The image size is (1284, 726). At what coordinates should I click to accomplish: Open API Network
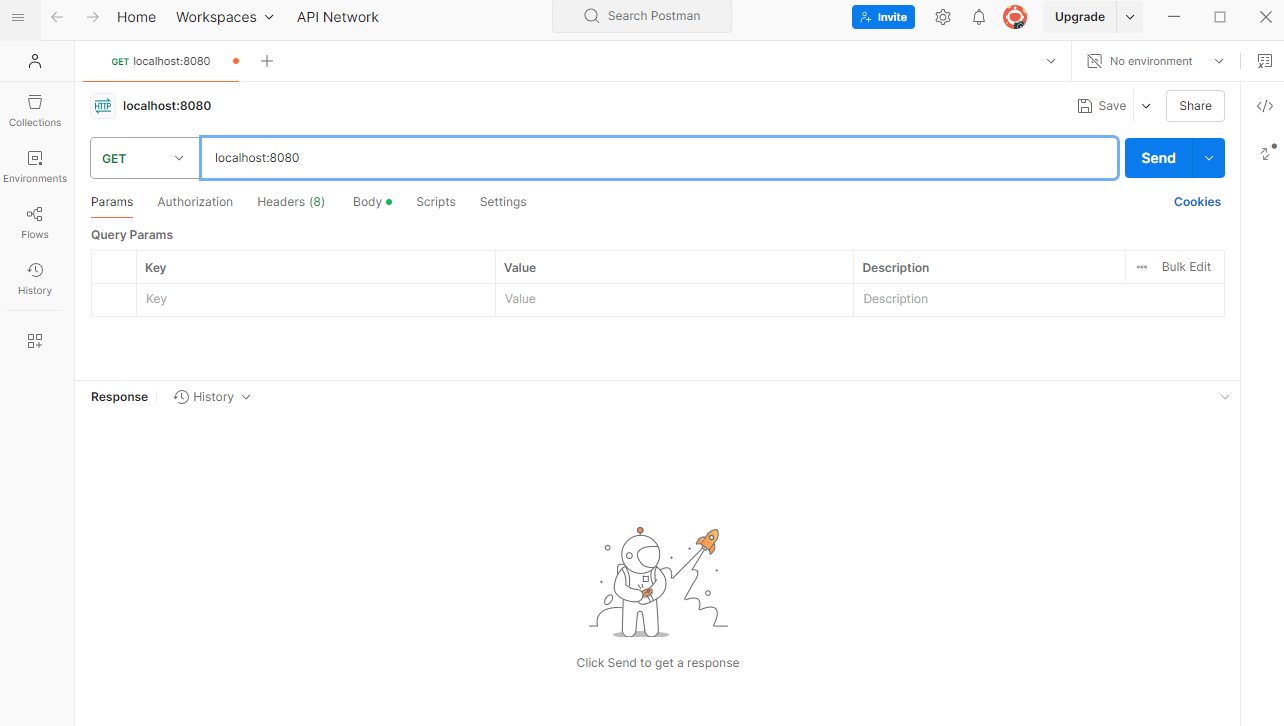(x=338, y=17)
